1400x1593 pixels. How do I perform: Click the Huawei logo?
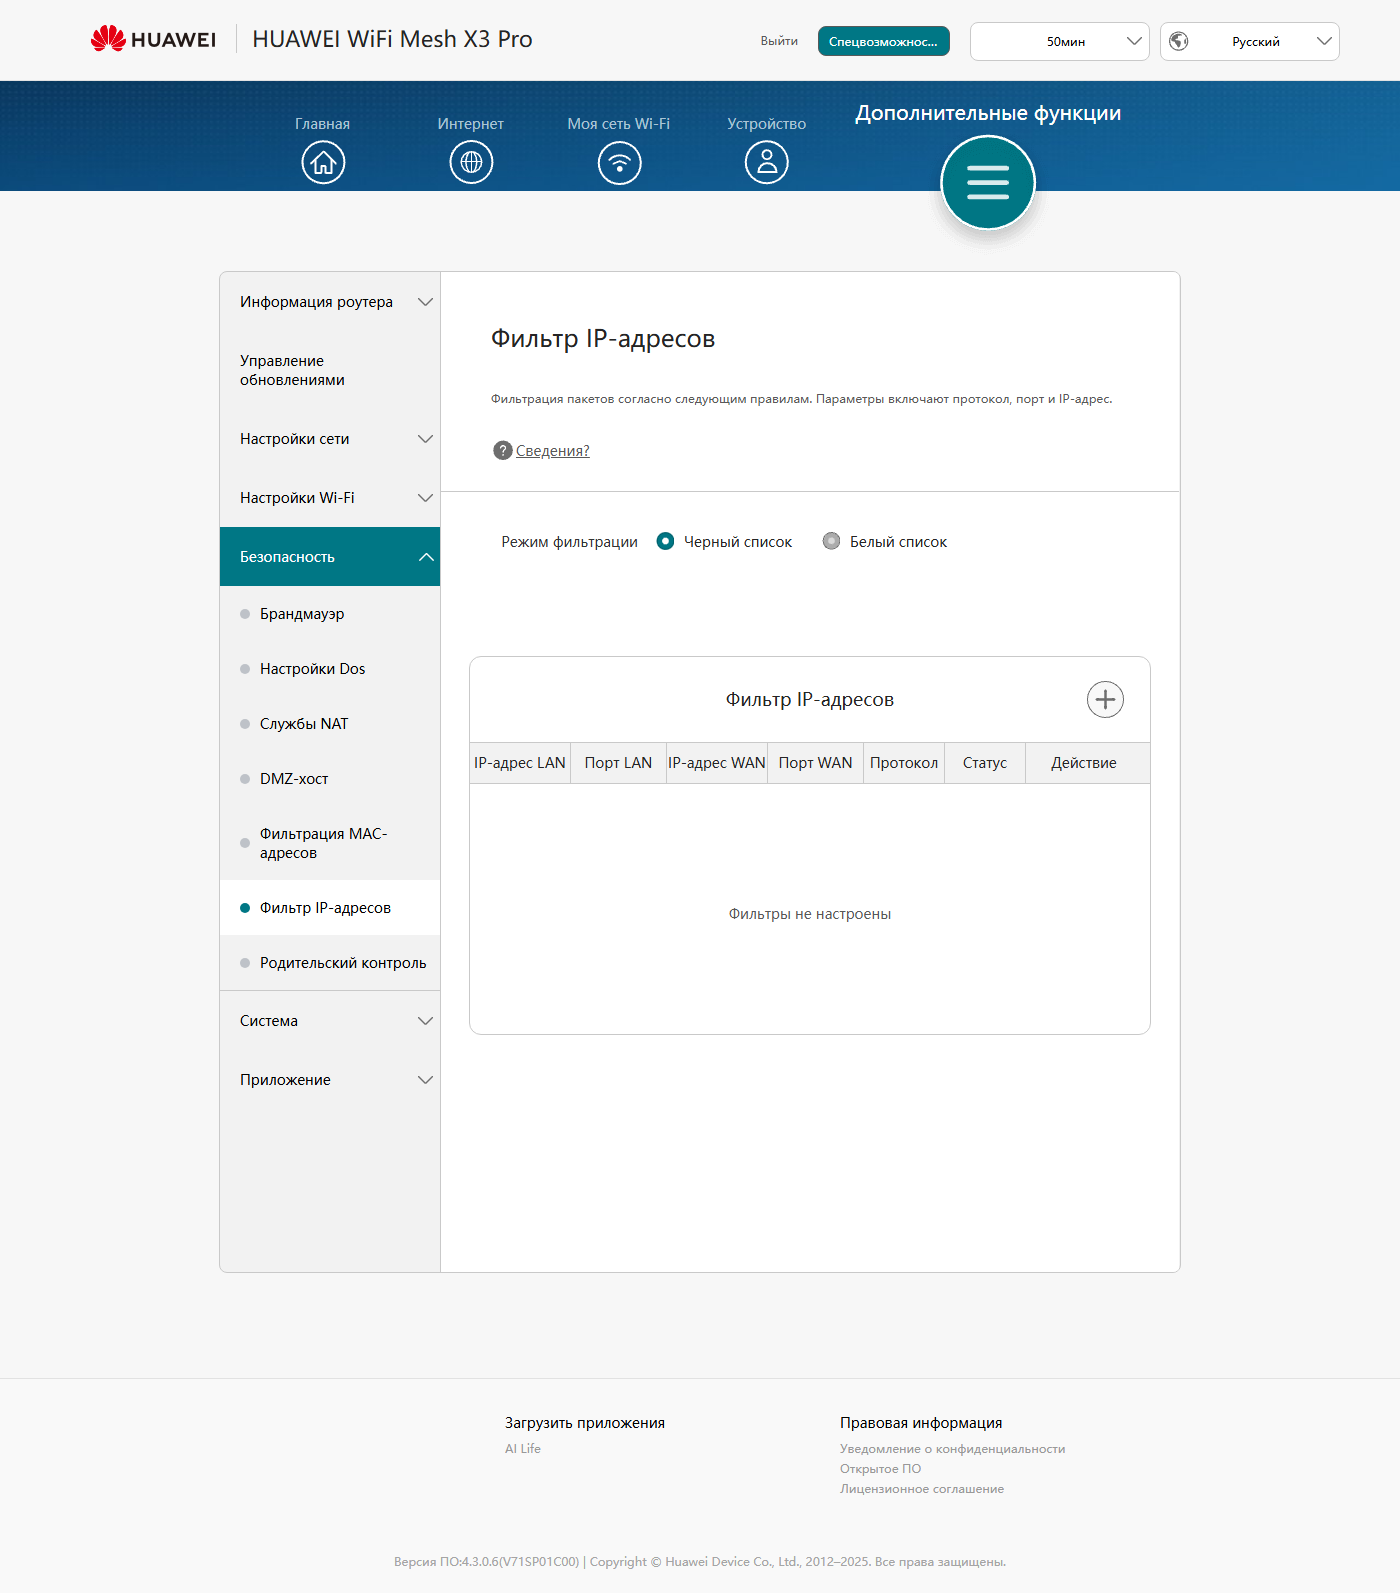tap(153, 39)
